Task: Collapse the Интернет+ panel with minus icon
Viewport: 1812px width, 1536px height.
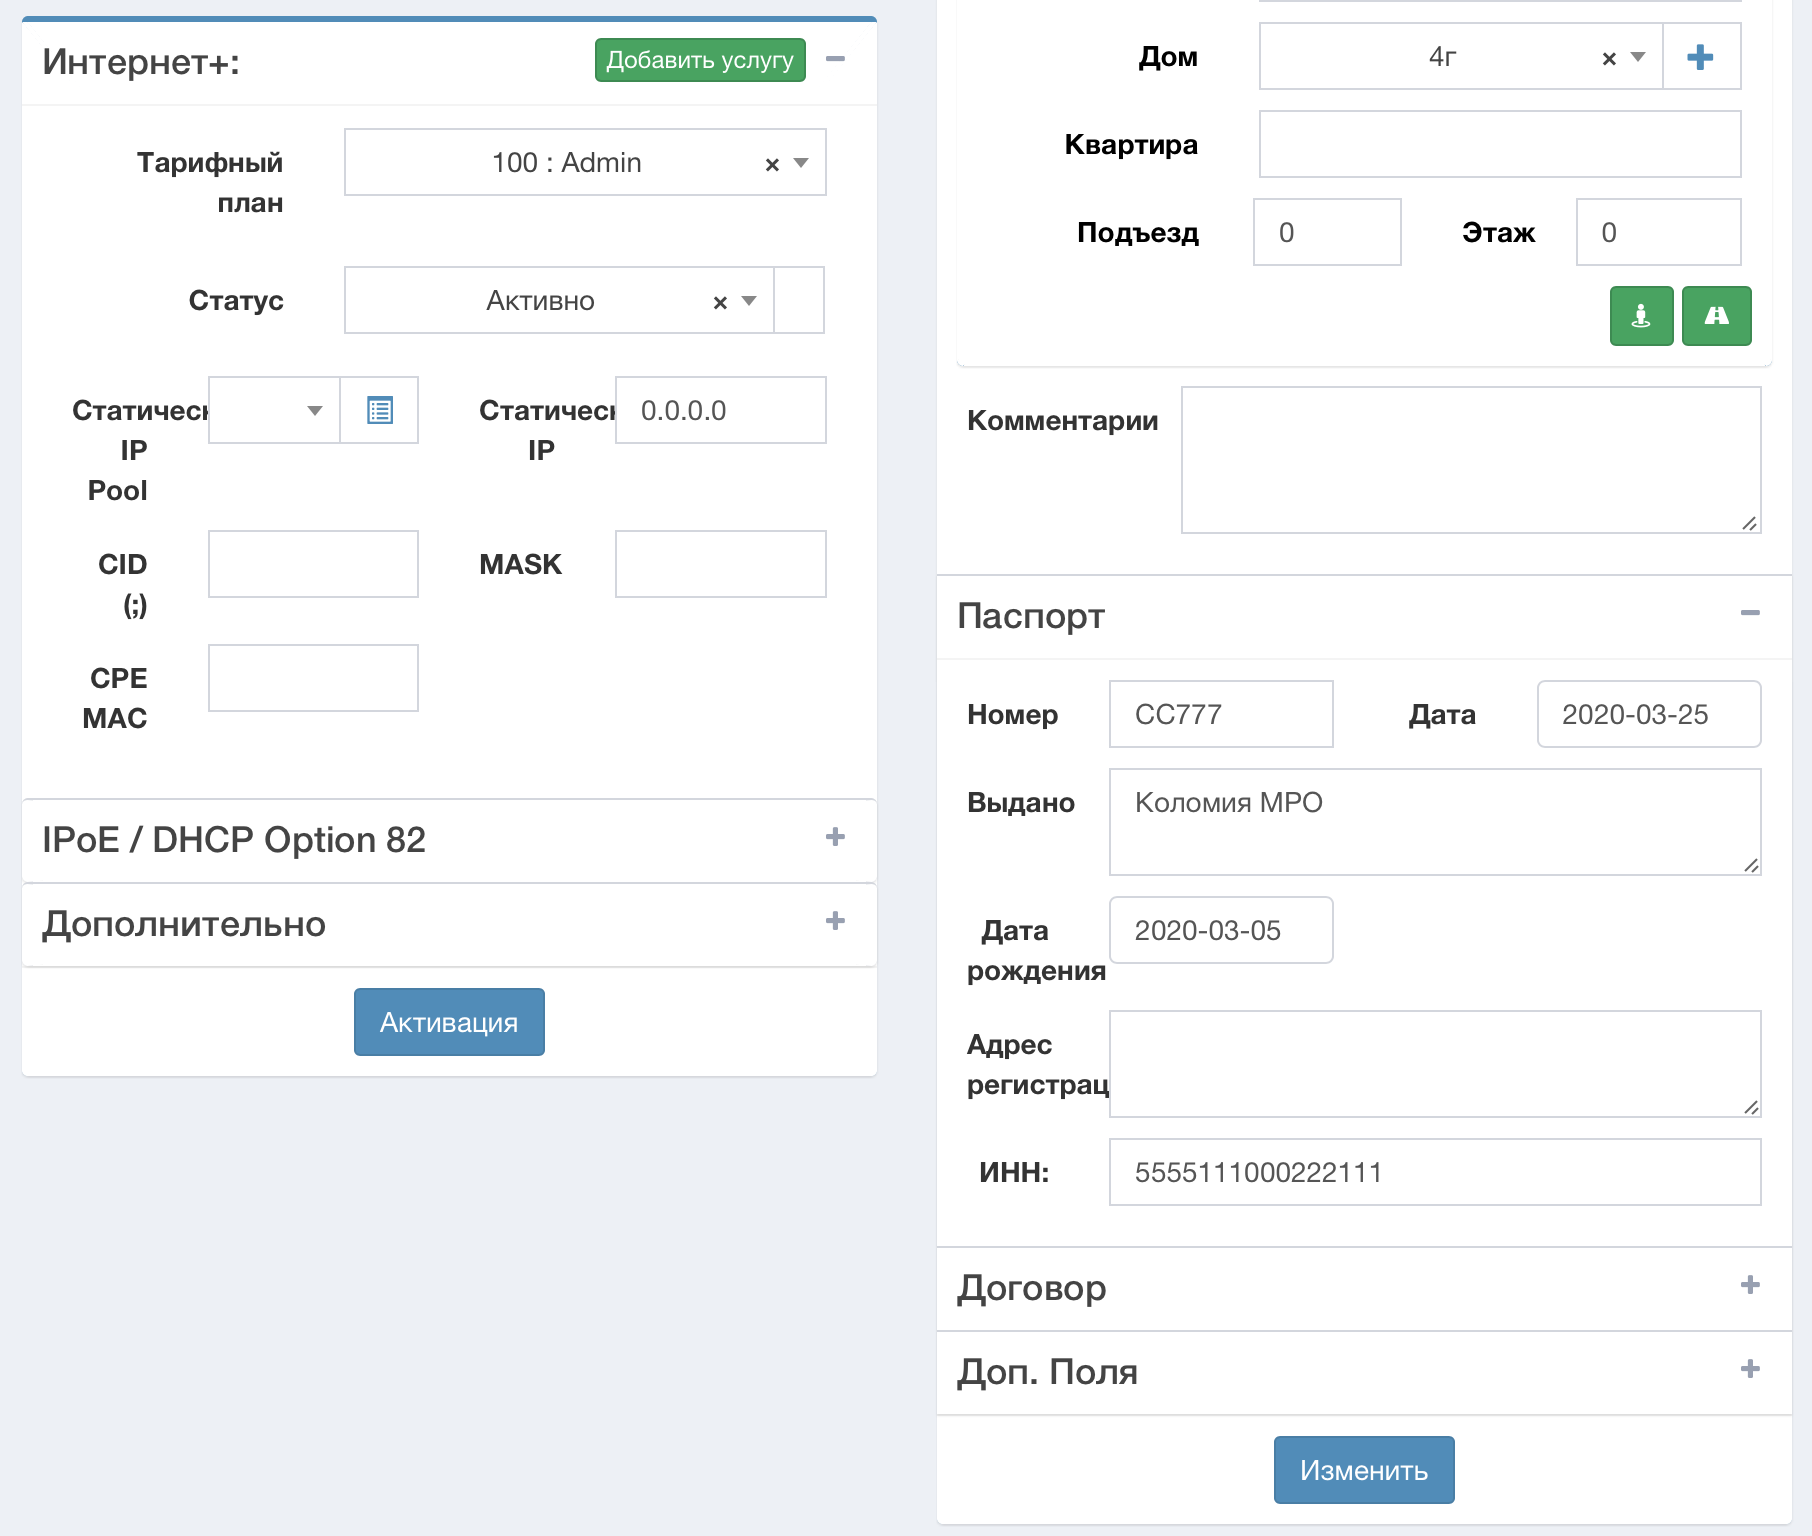Action: click(x=835, y=60)
